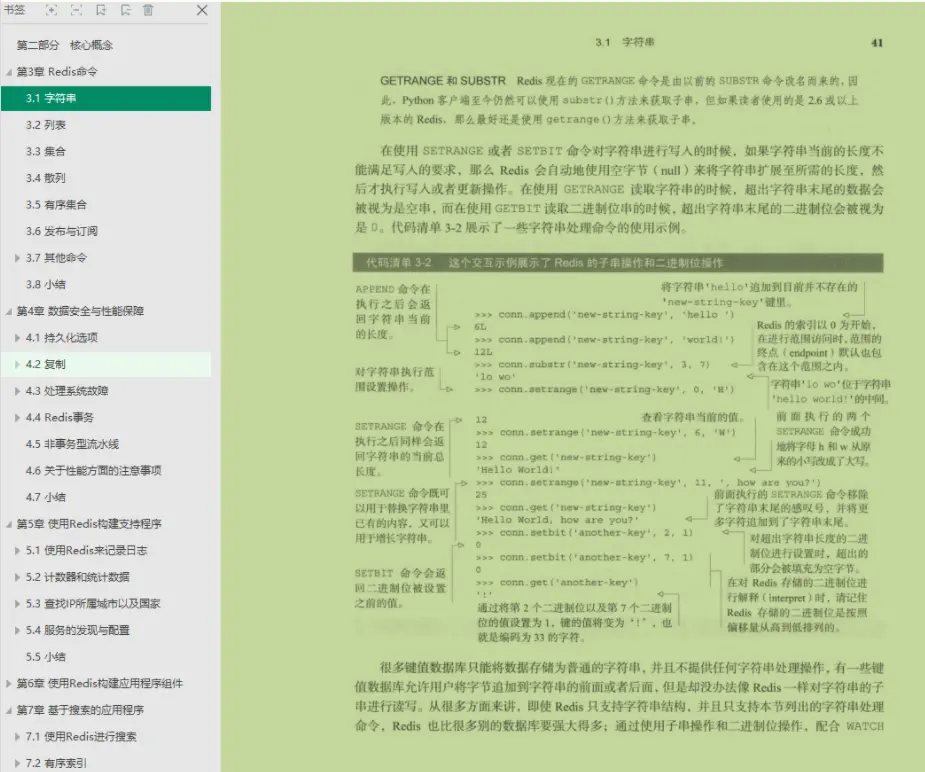Open bookmark 4.6 关于性能方面的注意事项
The image size is (925, 772).
pos(94,471)
